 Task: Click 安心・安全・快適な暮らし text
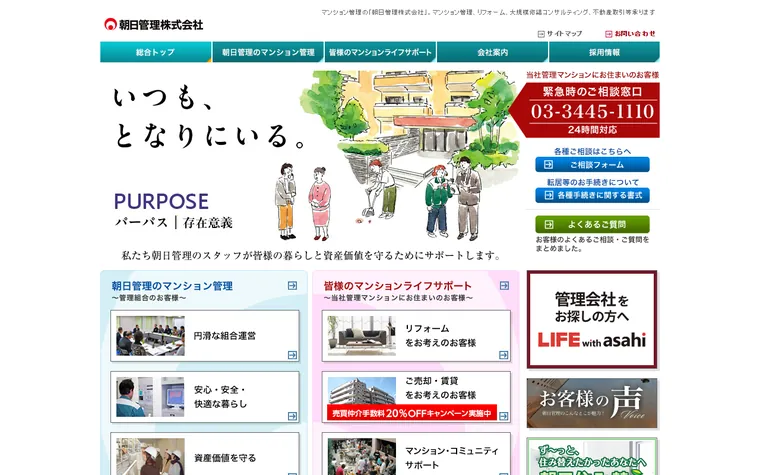221,397
